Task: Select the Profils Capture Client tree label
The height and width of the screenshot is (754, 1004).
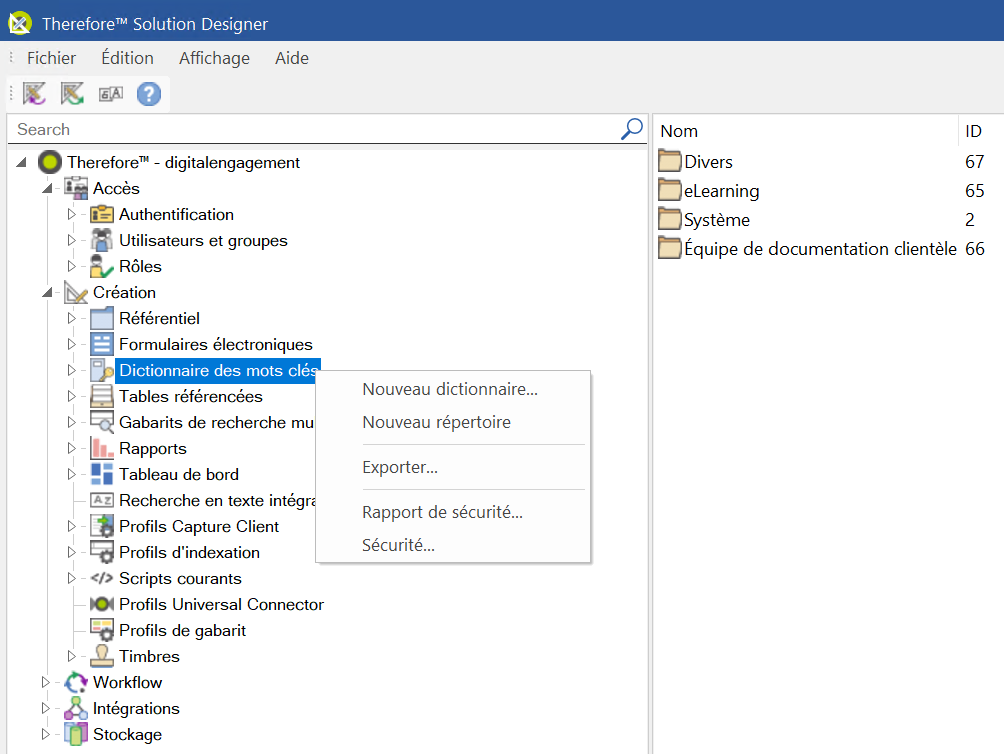Action: [199, 526]
